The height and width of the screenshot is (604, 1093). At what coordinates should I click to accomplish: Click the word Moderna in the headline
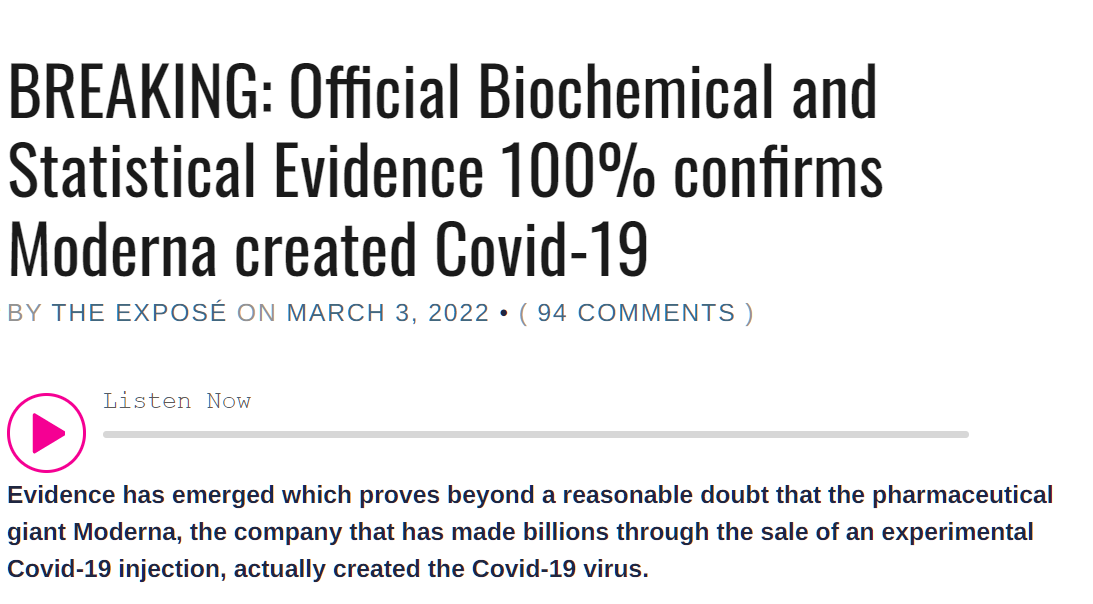112,249
